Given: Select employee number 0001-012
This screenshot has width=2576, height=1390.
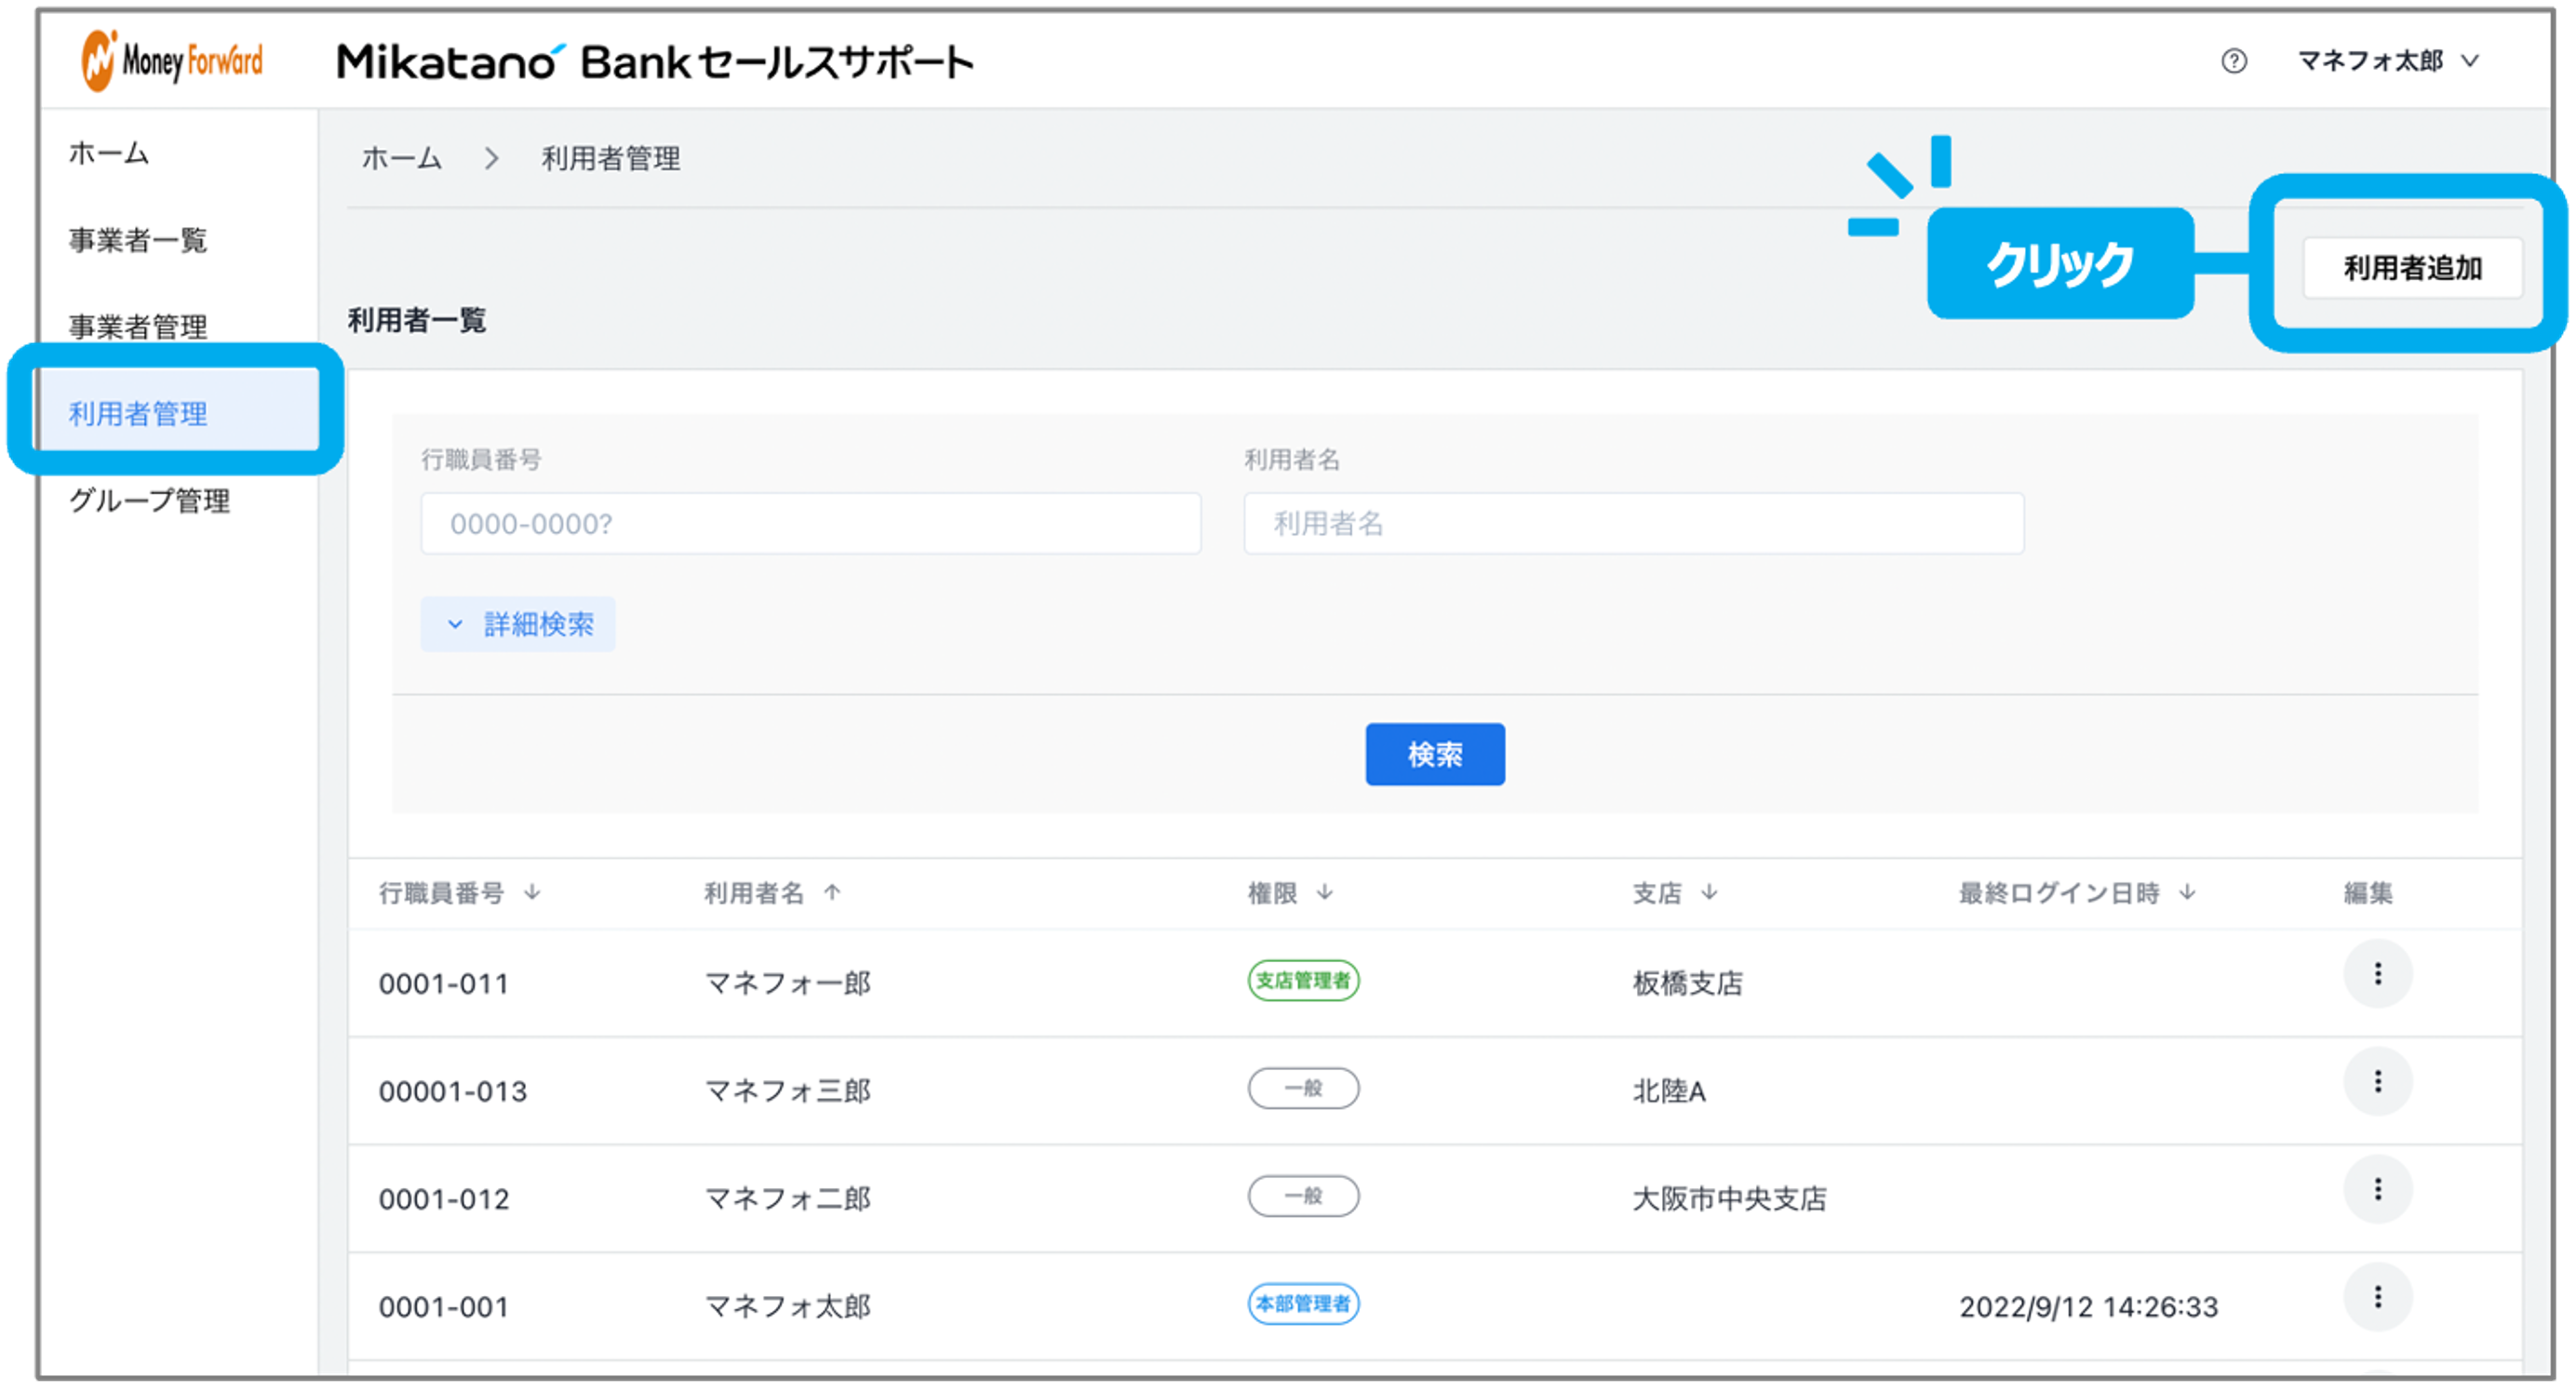Looking at the screenshot, I should coord(444,1199).
